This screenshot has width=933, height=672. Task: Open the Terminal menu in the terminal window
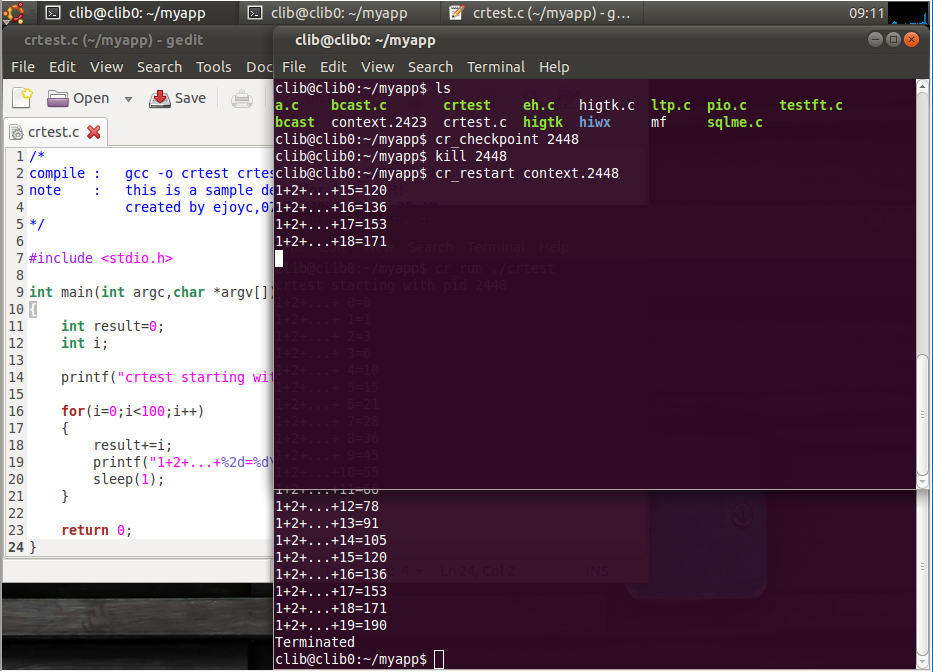[496, 67]
